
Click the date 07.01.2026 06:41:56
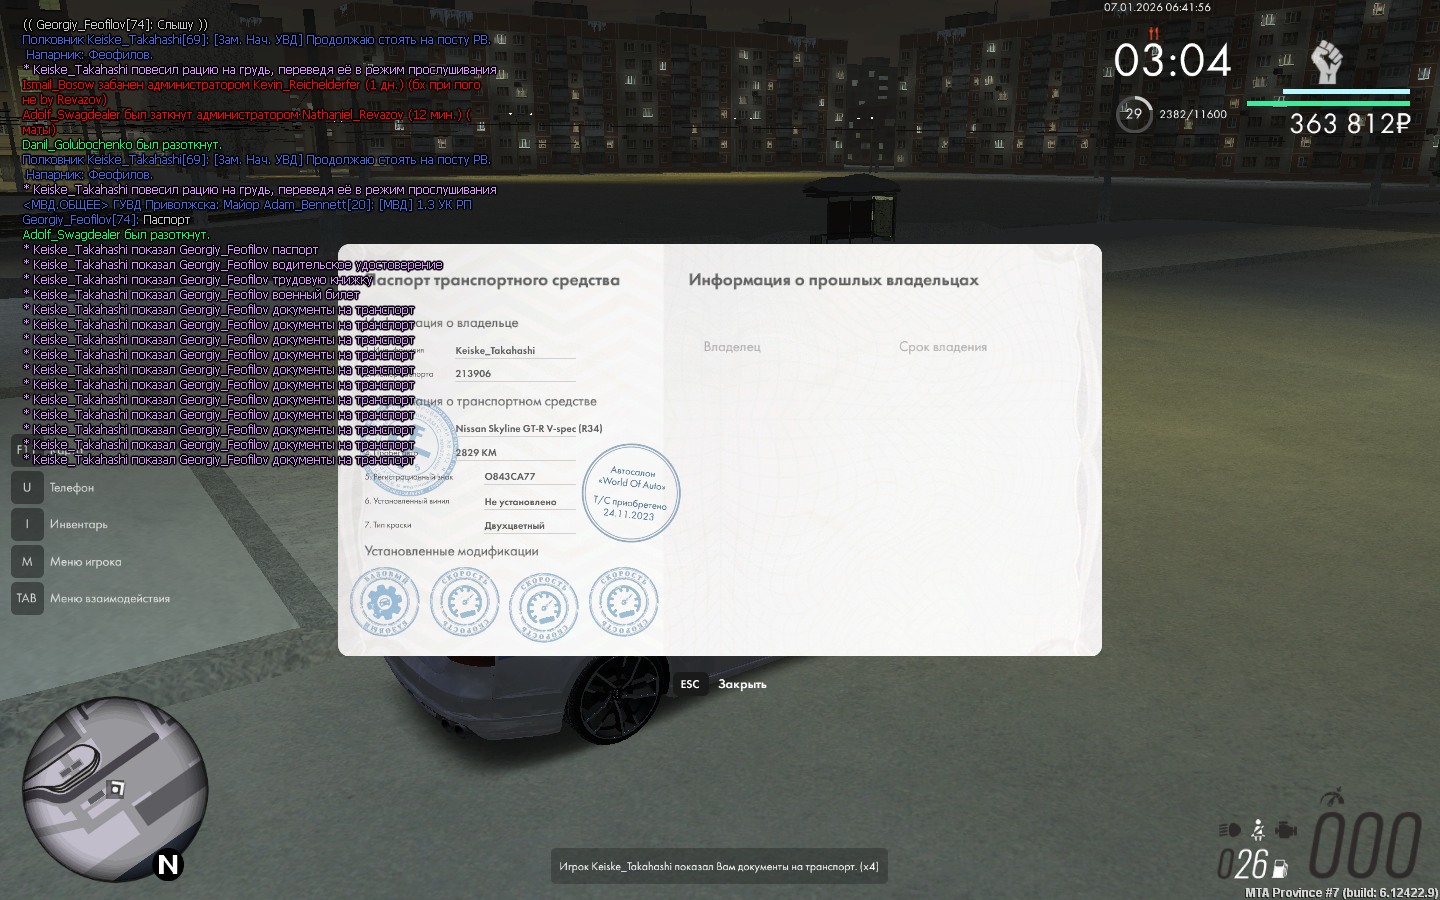pos(1157,7)
